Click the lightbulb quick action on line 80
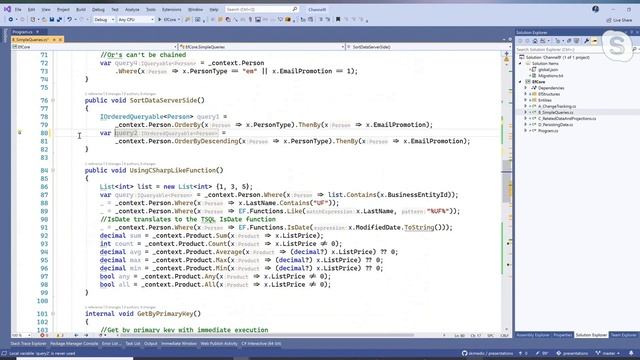The height and width of the screenshot is (360, 640). click(20, 133)
